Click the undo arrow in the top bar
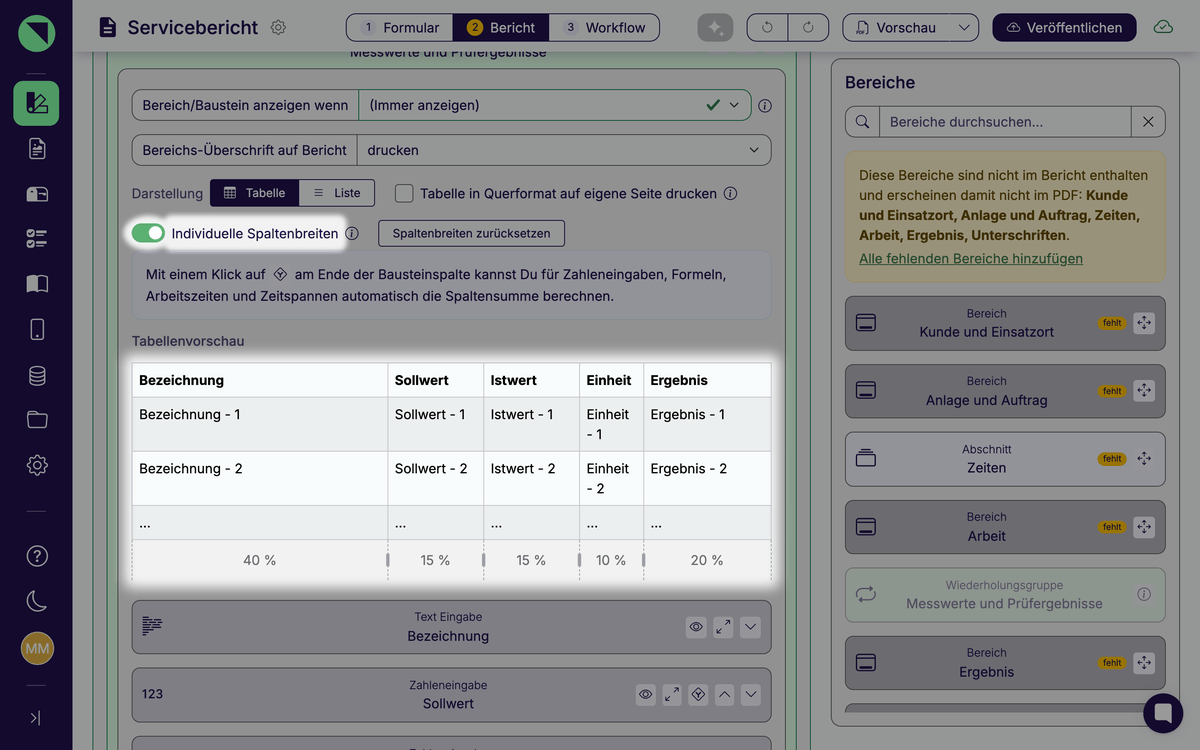This screenshot has width=1200, height=750. coord(767,28)
